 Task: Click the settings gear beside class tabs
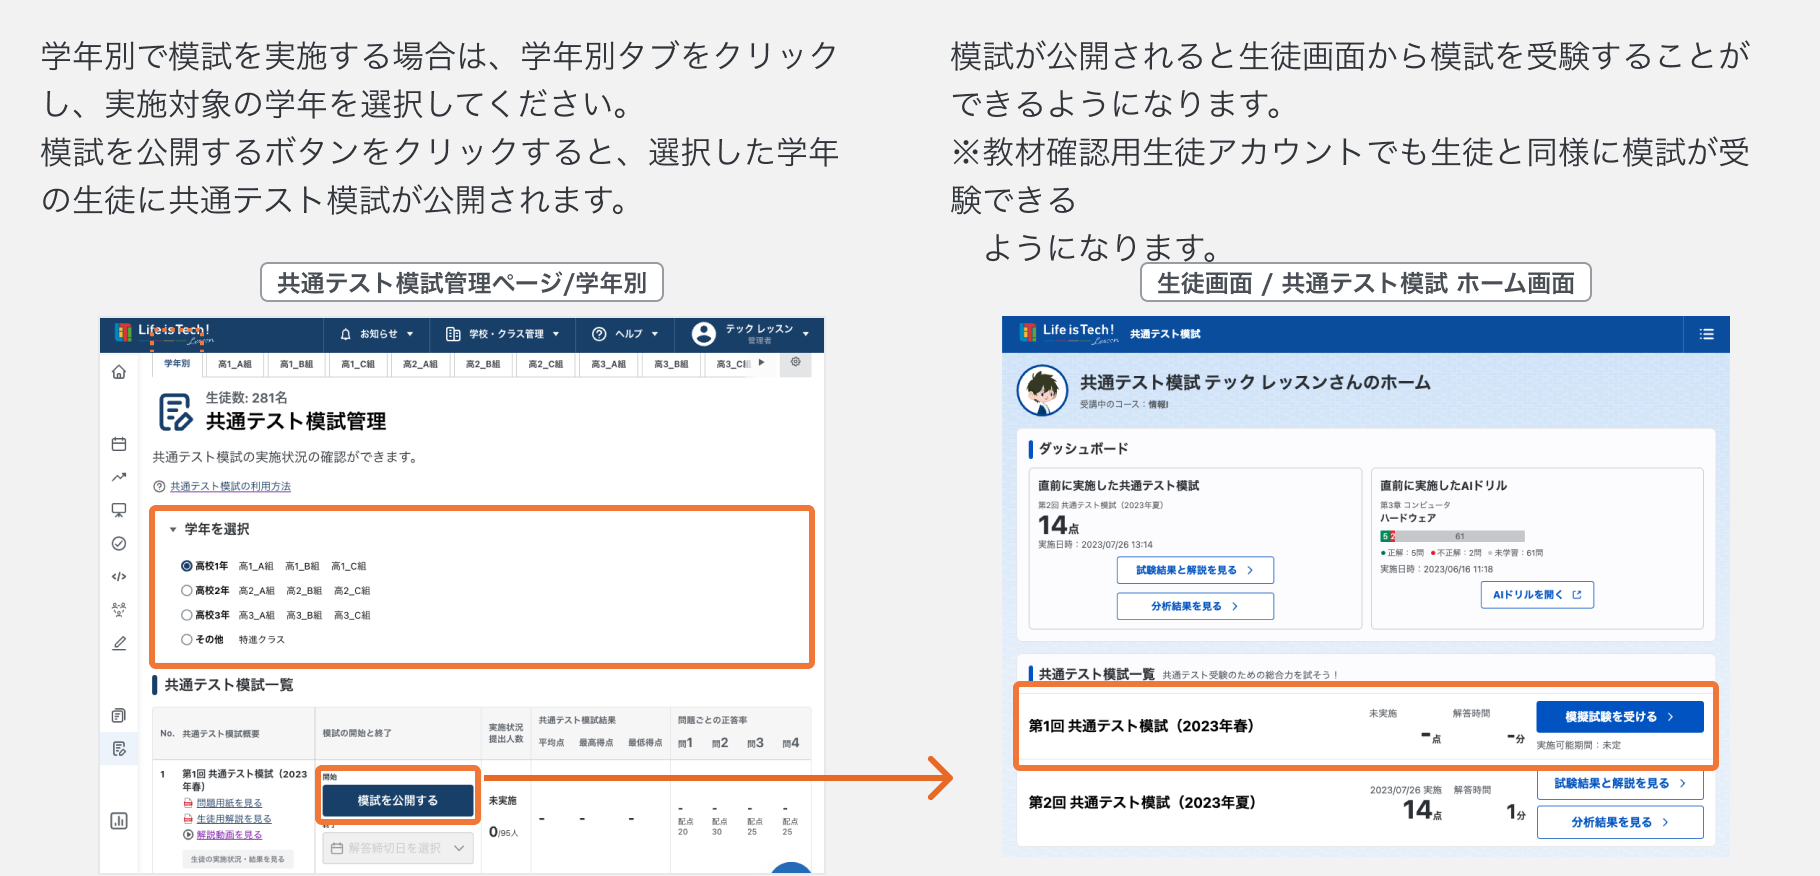pyautogui.click(x=796, y=362)
